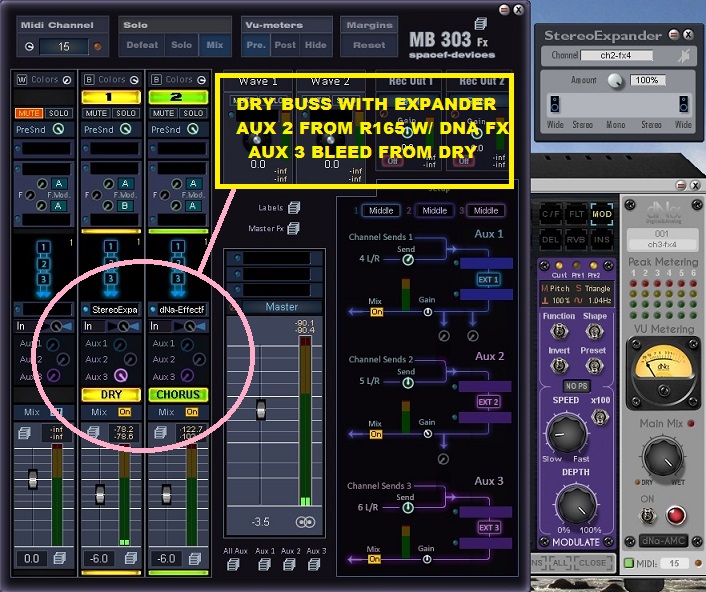Click the Solo Mix button
The image size is (706, 592).
(x=215, y=45)
